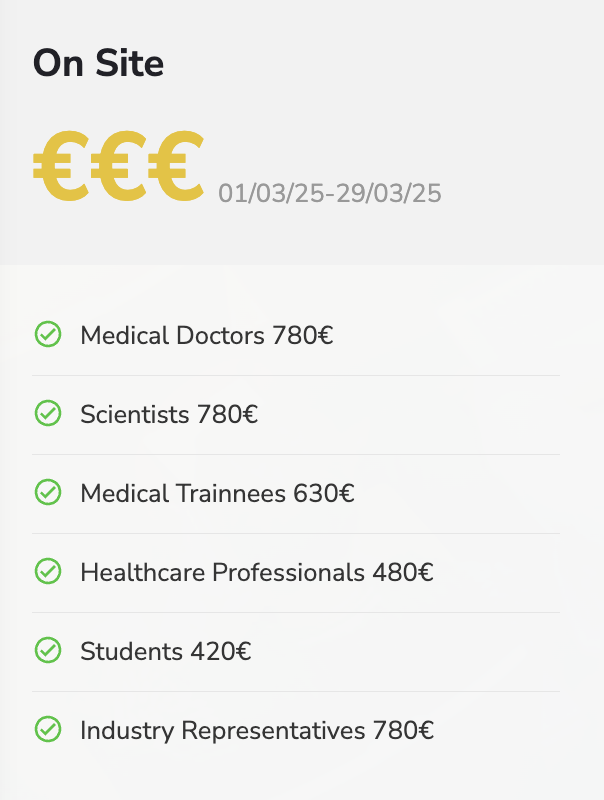This screenshot has height=800, width=604.
Task: Click the Scientists label text
Action: (x=135, y=414)
